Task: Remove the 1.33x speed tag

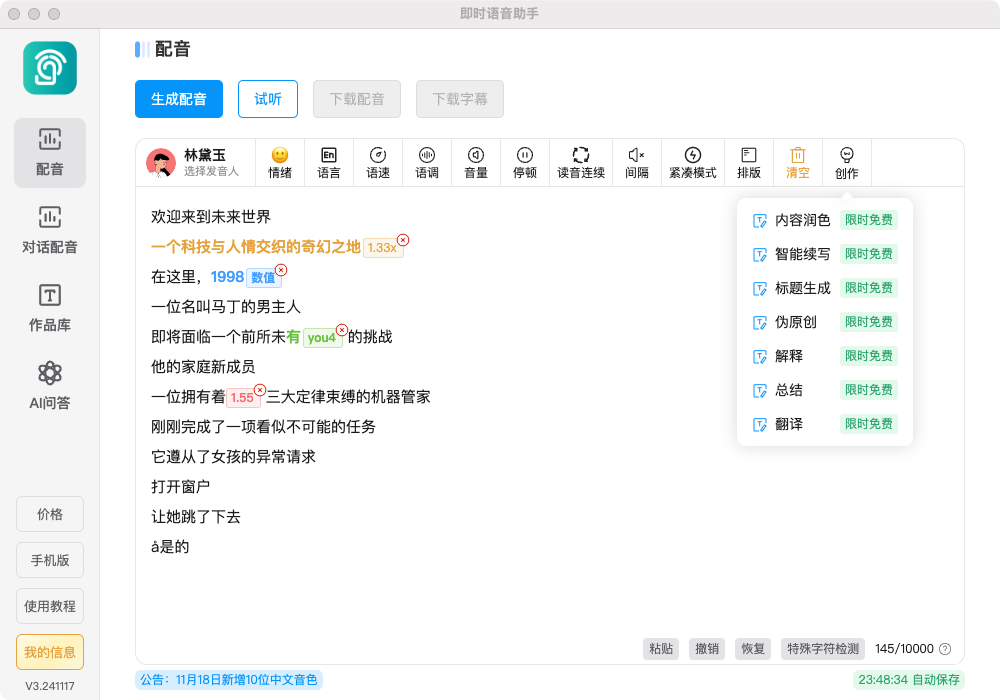Action: click(403, 240)
